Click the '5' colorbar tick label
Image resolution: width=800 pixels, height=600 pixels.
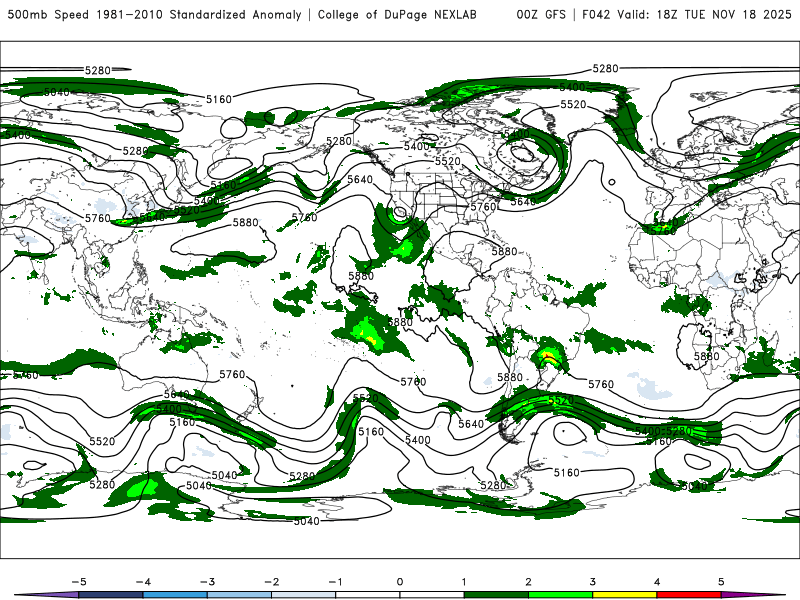(x=721, y=582)
